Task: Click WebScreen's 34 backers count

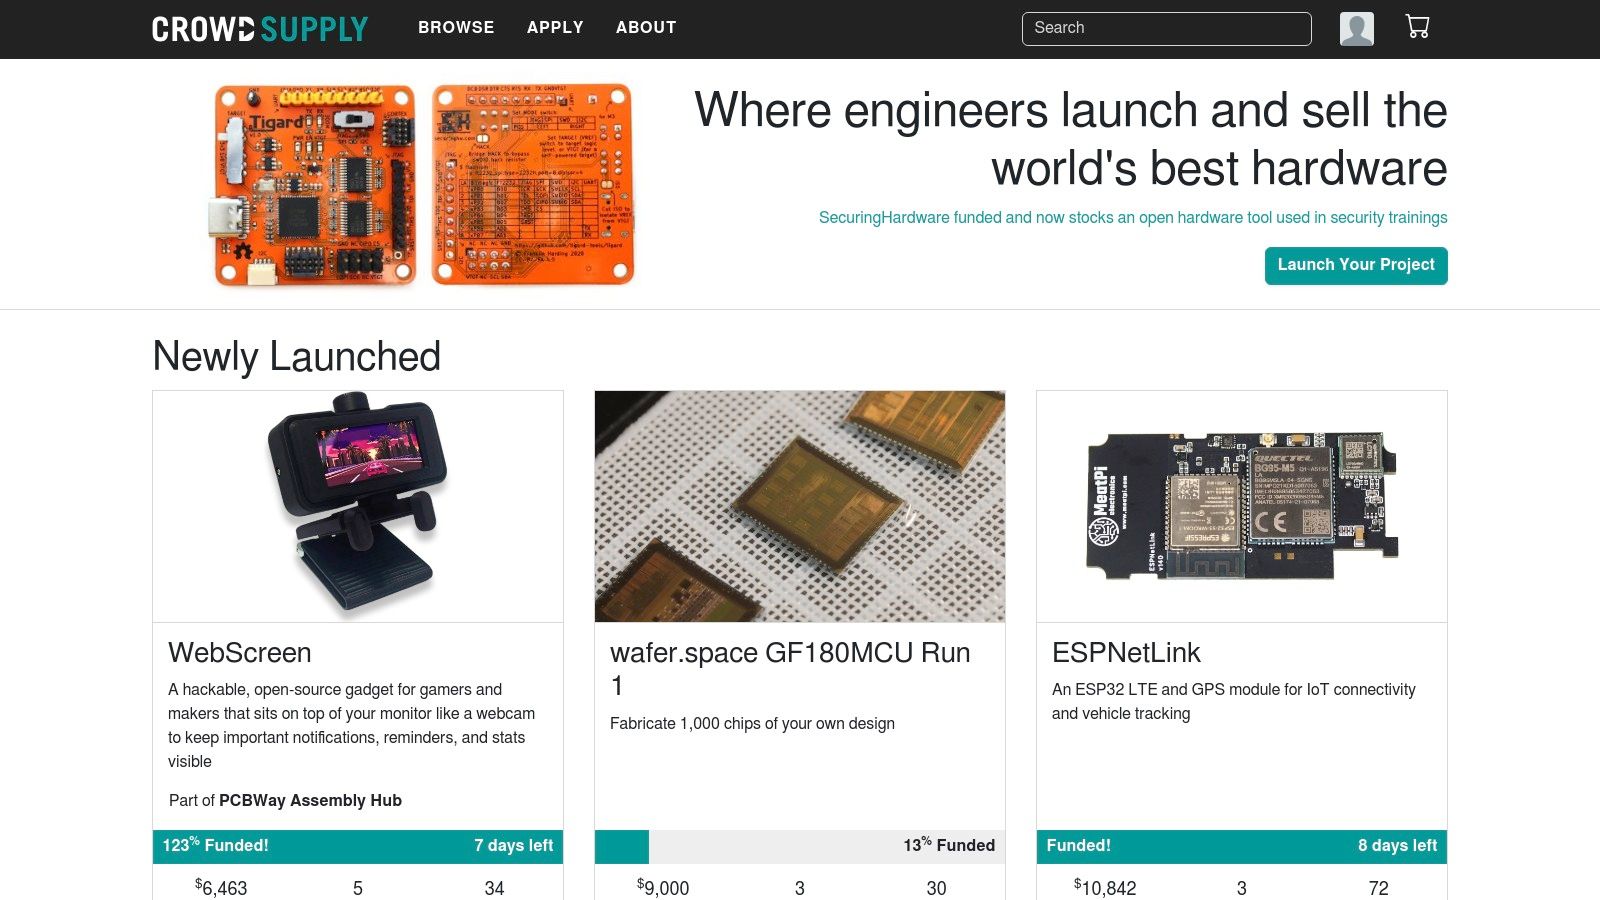Action: (494, 888)
